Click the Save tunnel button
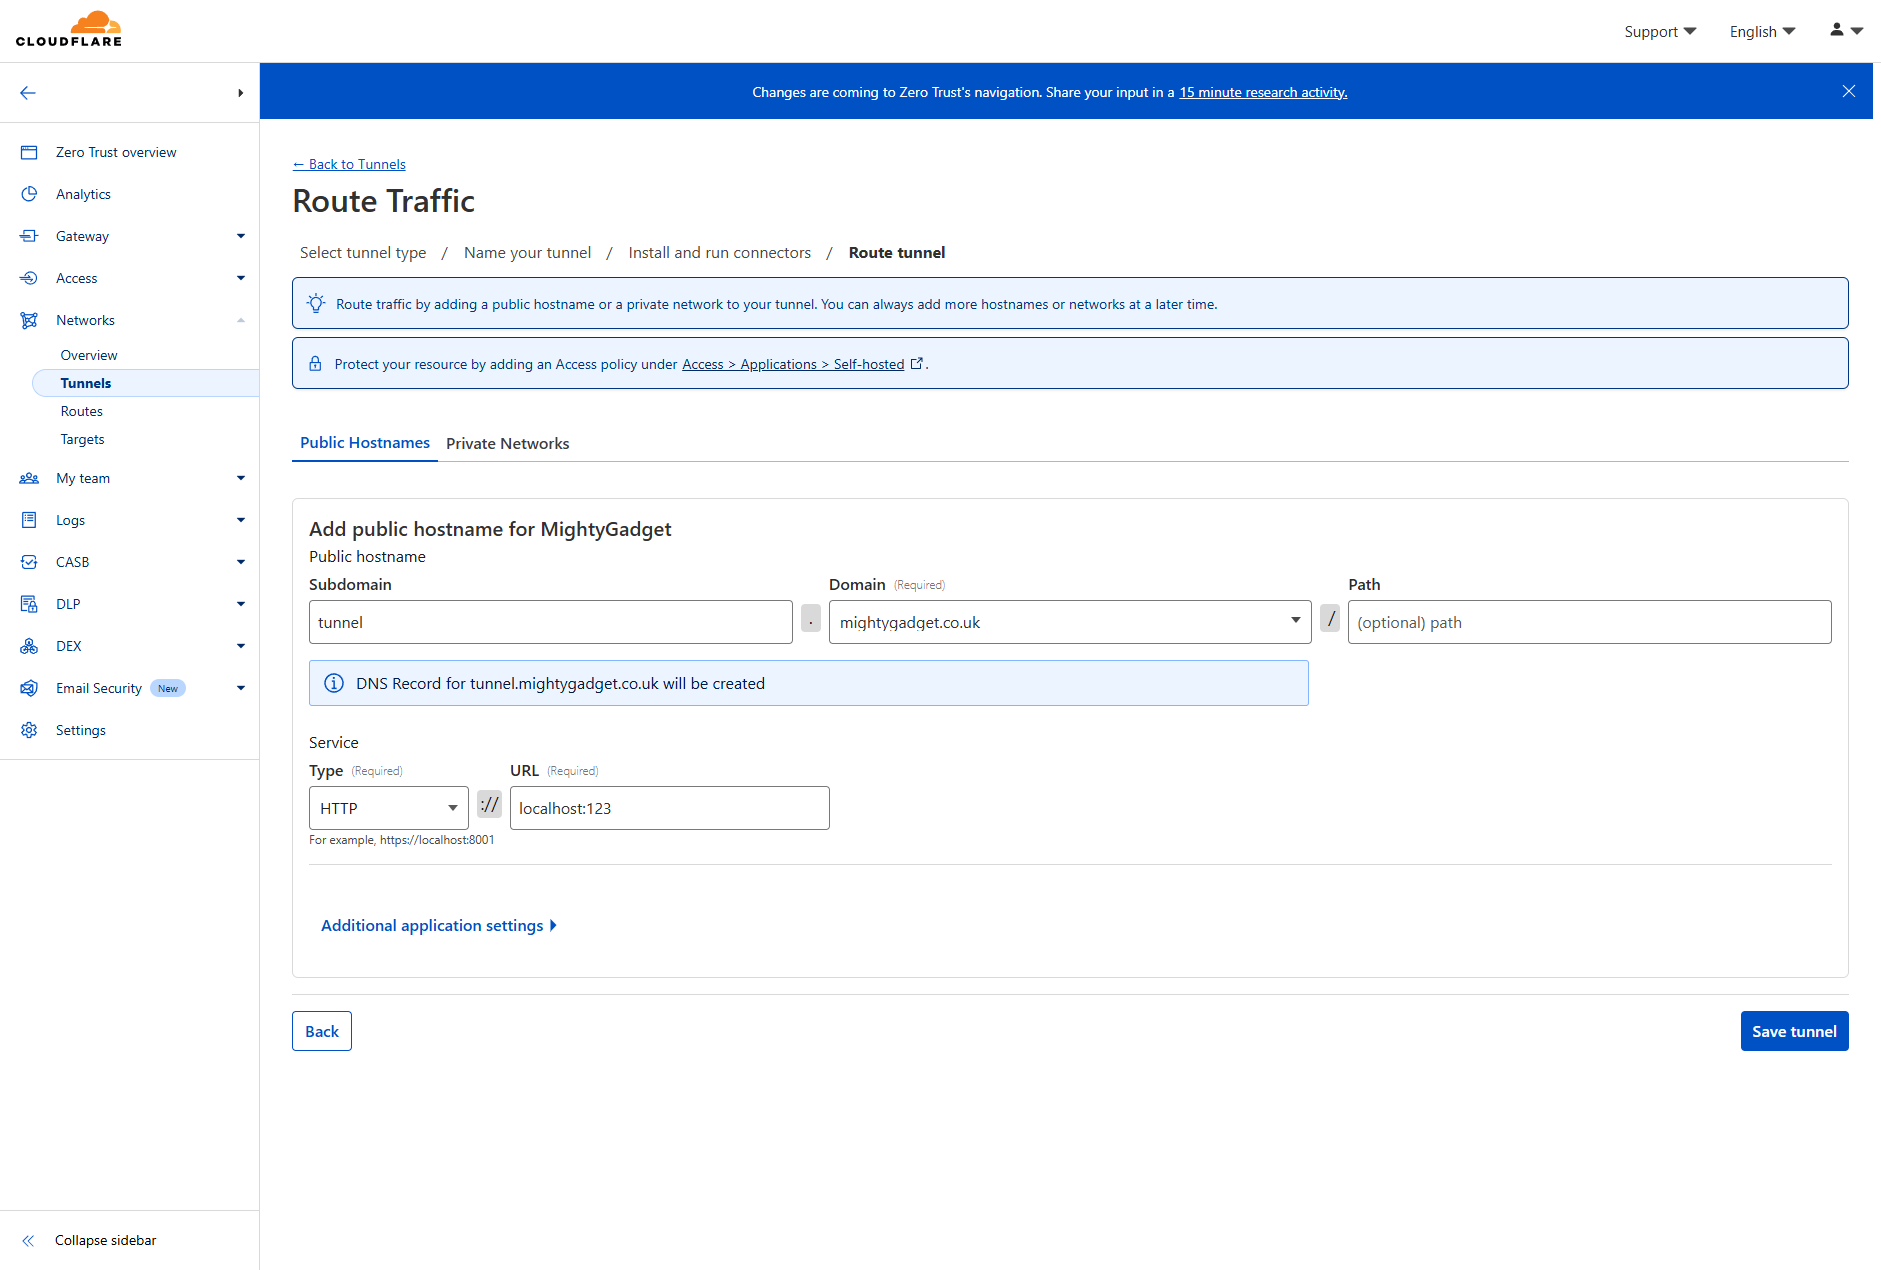1881x1270 pixels. [1794, 1031]
